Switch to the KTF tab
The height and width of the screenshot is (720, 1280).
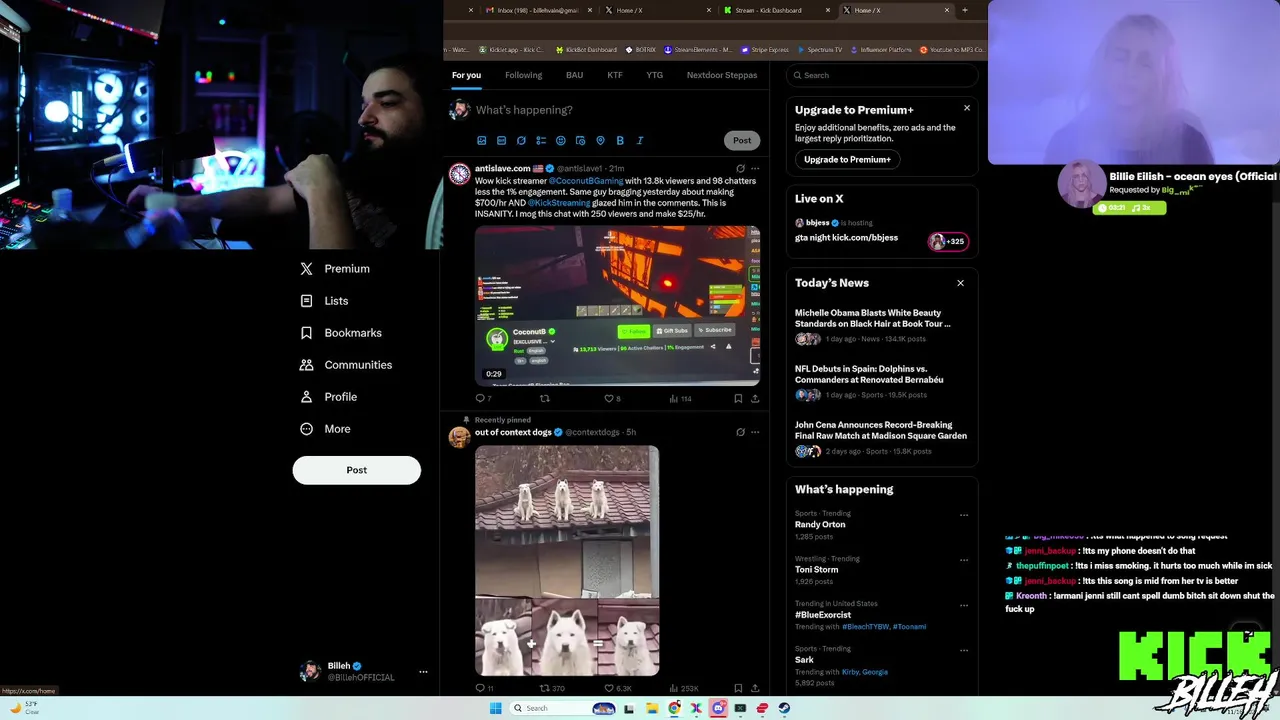(x=615, y=75)
